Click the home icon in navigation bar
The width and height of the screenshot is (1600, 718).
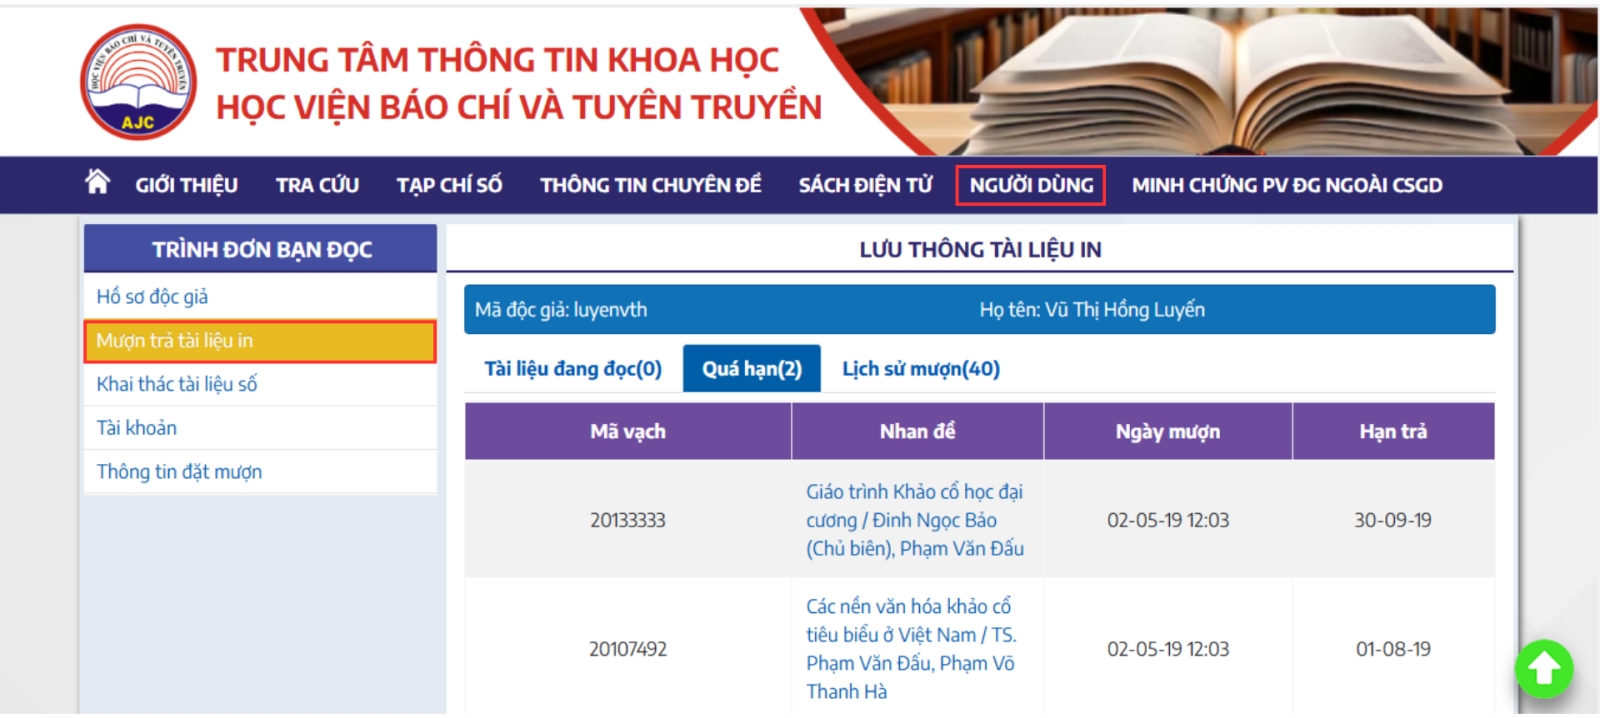(x=97, y=182)
